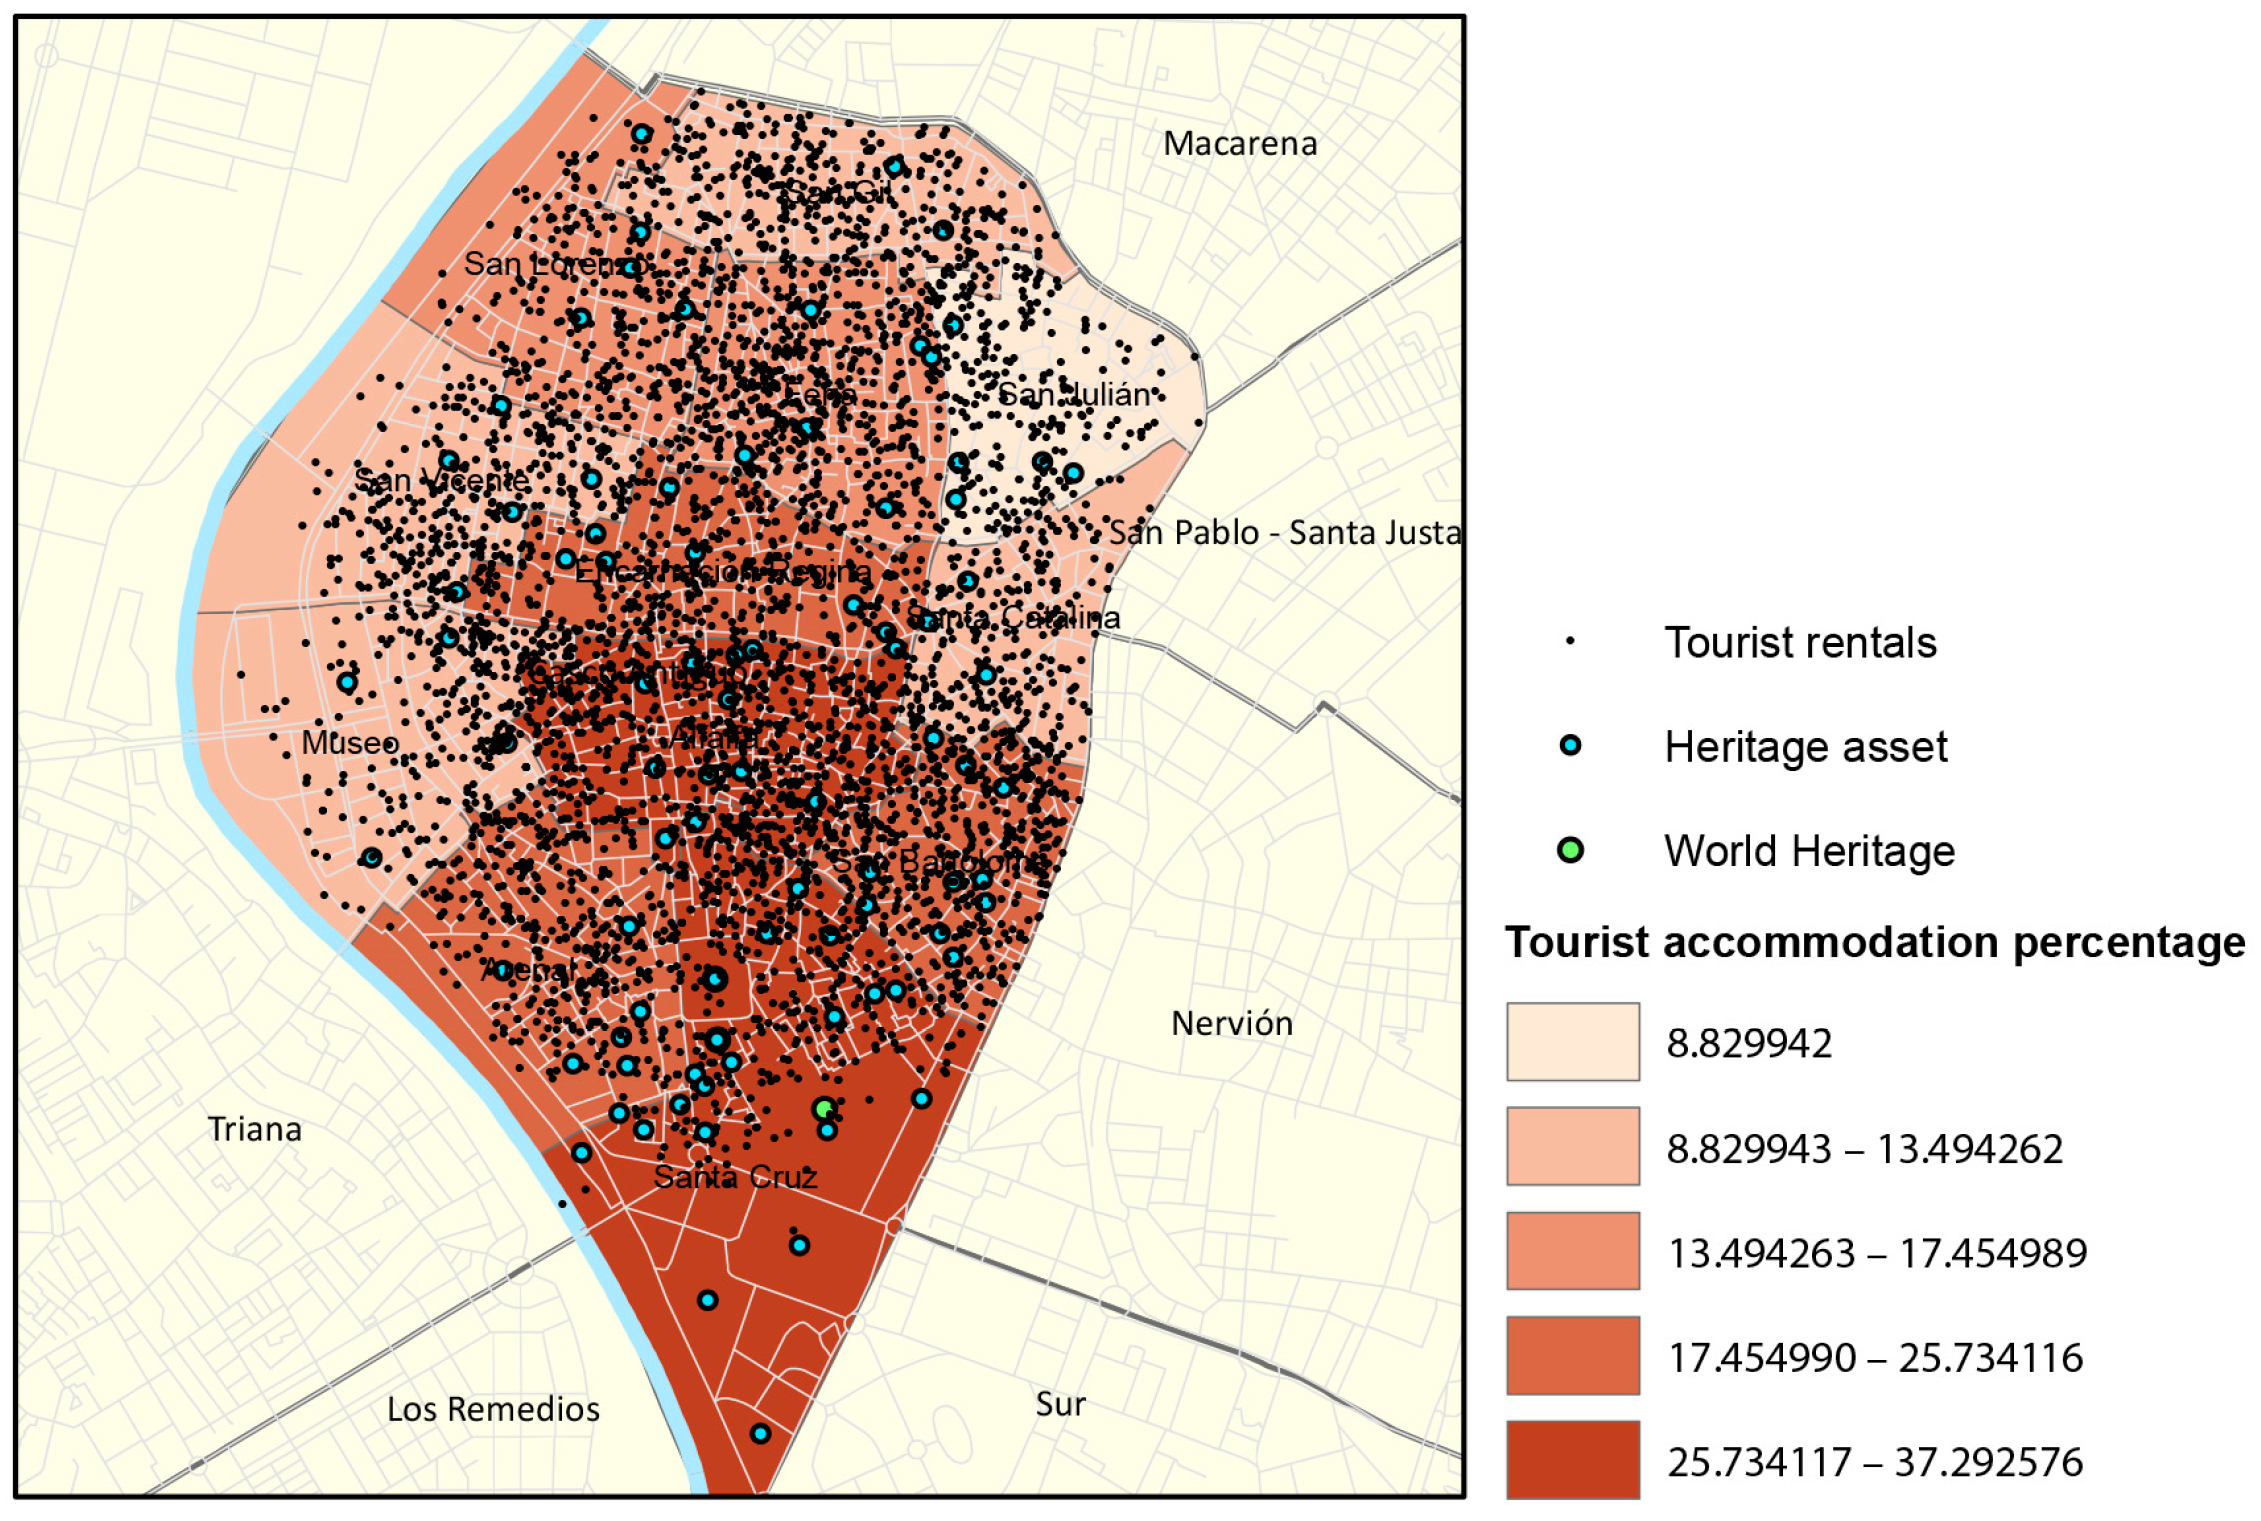2261x1521 pixels.
Task: Click the Triana district label
Action: coord(254,1129)
